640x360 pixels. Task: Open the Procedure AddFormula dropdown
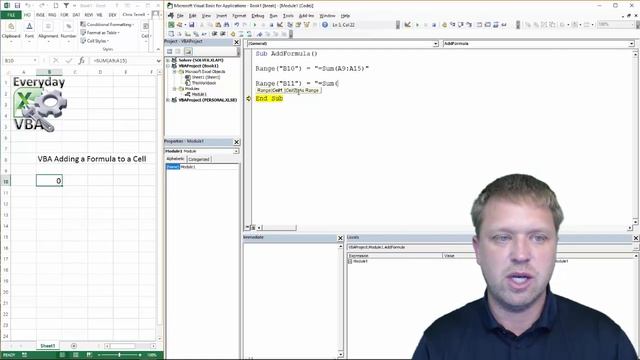631,44
